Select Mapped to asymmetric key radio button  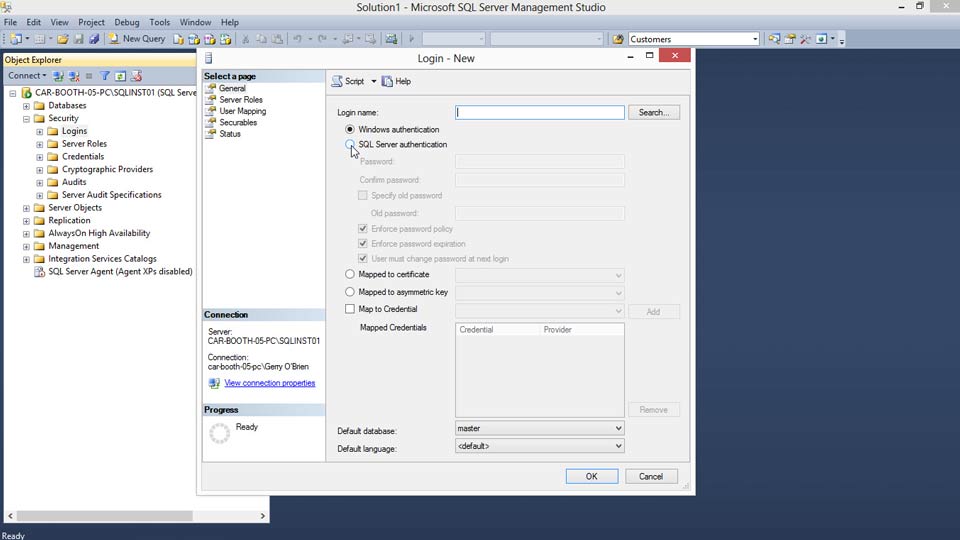pyautogui.click(x=350, y=292)
